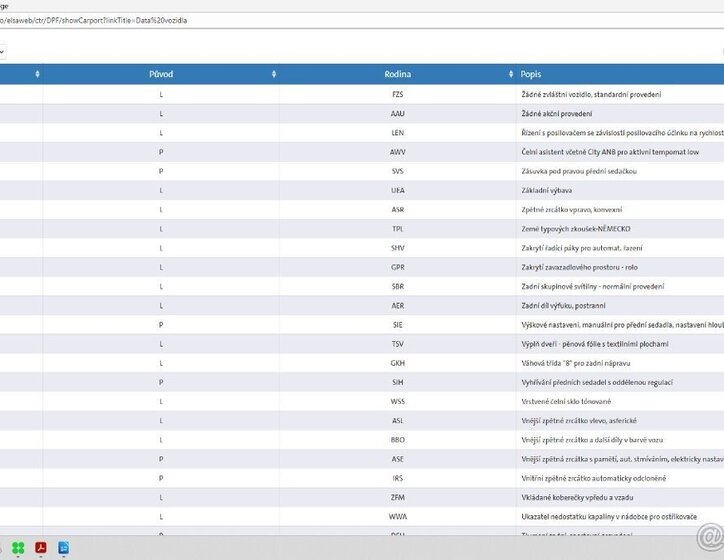Select the TPL family row

tap(398, 229)
